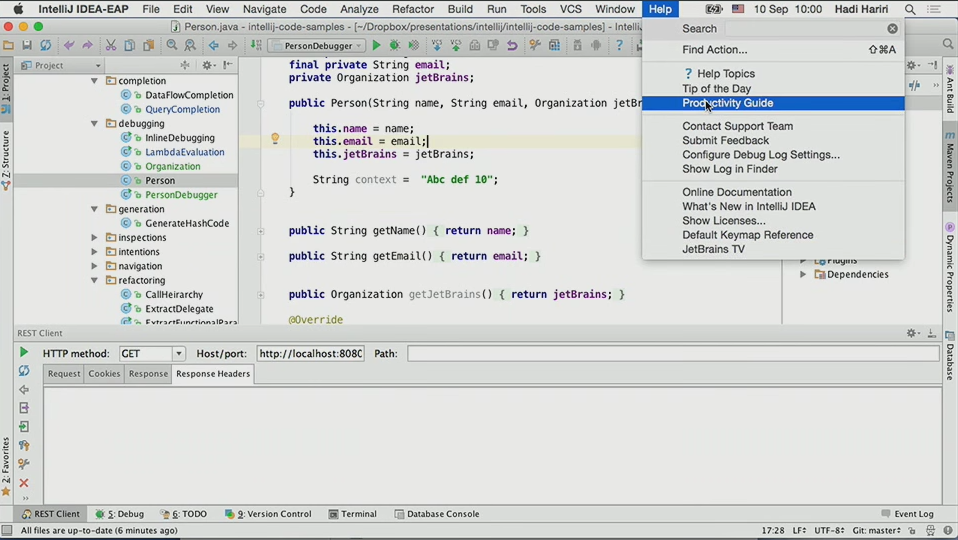Click the scroll from source icon in Project panel
This screenshot has height=540, width=958.
[185, 65]
